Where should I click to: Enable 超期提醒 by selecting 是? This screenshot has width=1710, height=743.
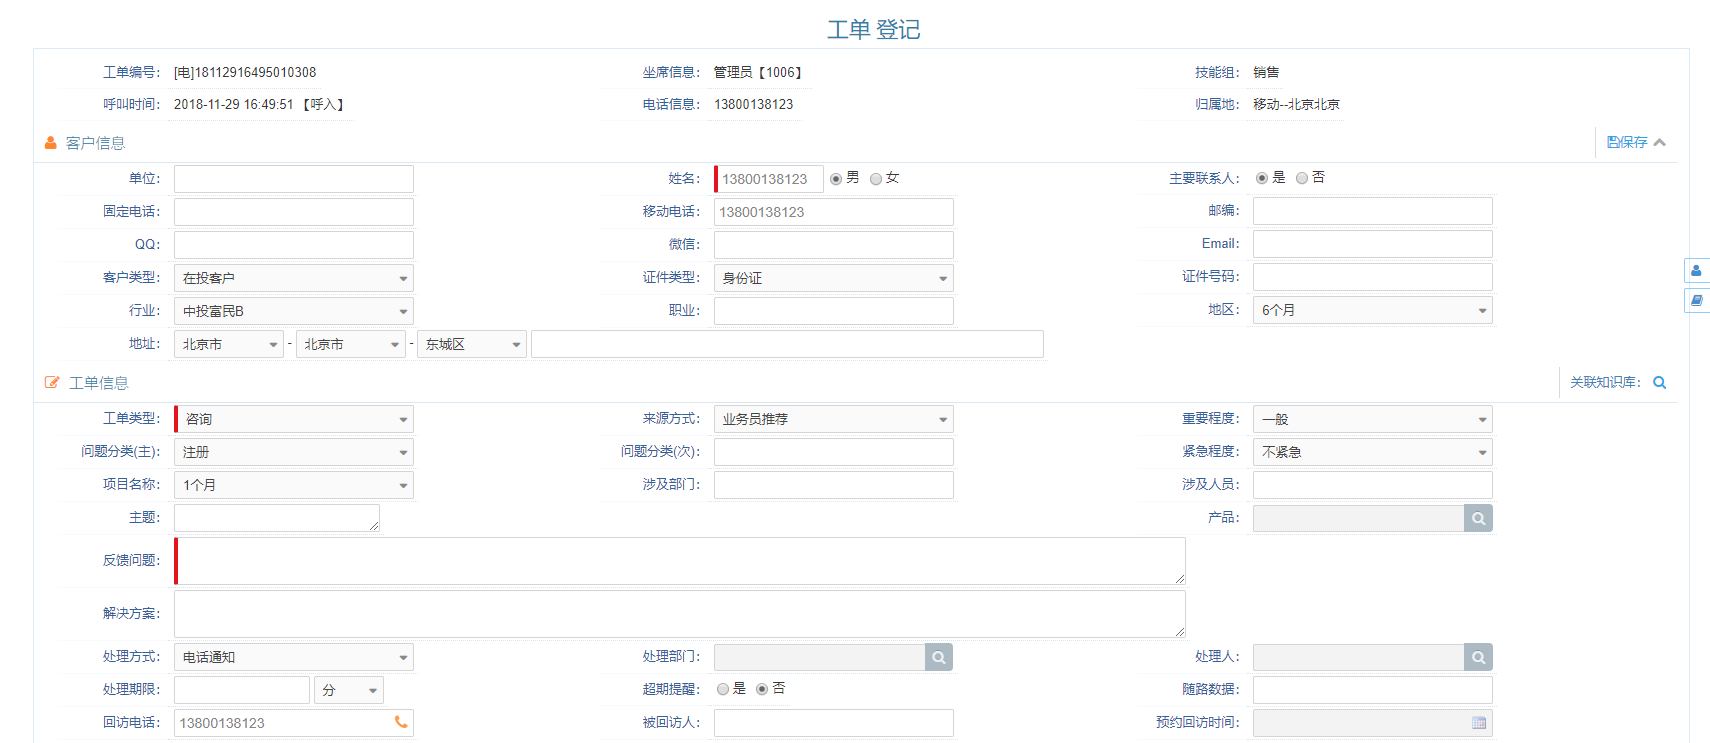pos(723,689)
